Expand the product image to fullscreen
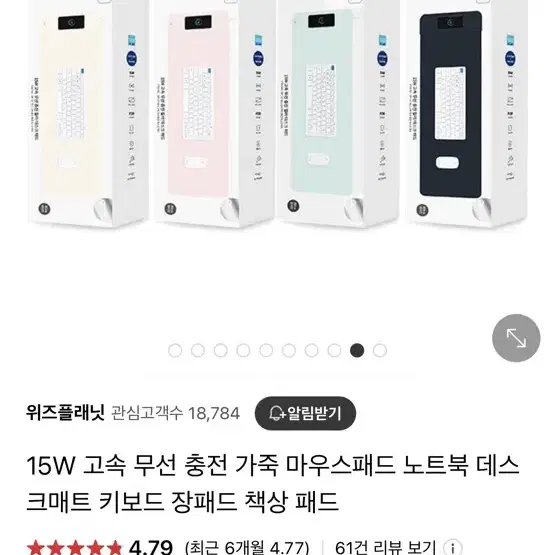This screenshot has height=555, width=555. click(x=516, y=338)
